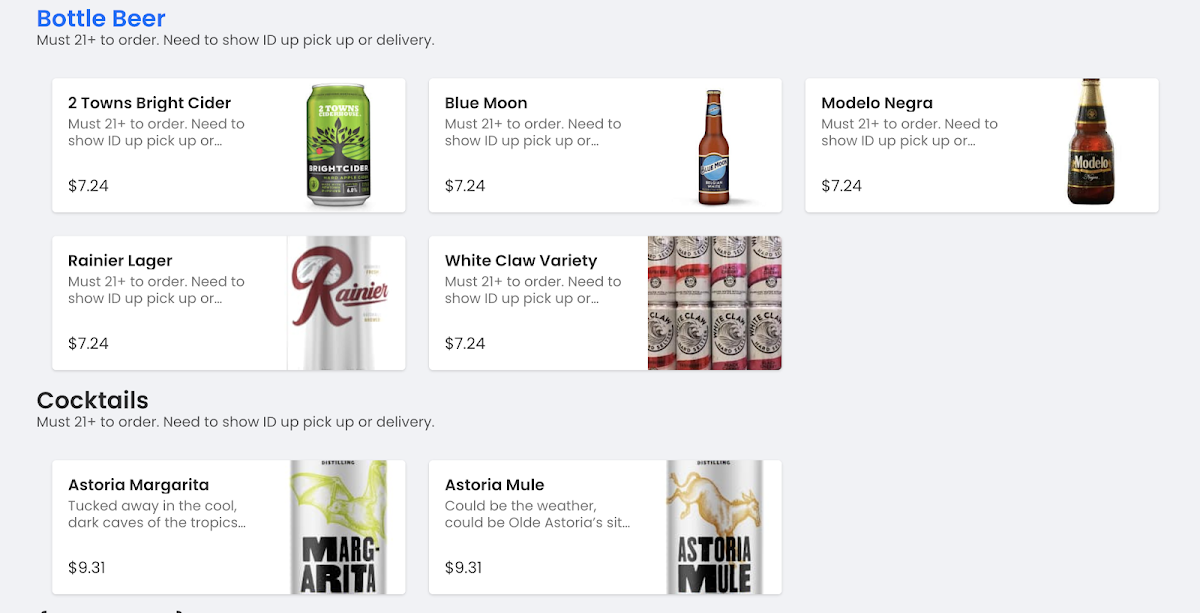Click the $7.24 price under Rainier Lager
Image resolution: width=1200 pixels, height=613 pixels.
pos(88,344)
